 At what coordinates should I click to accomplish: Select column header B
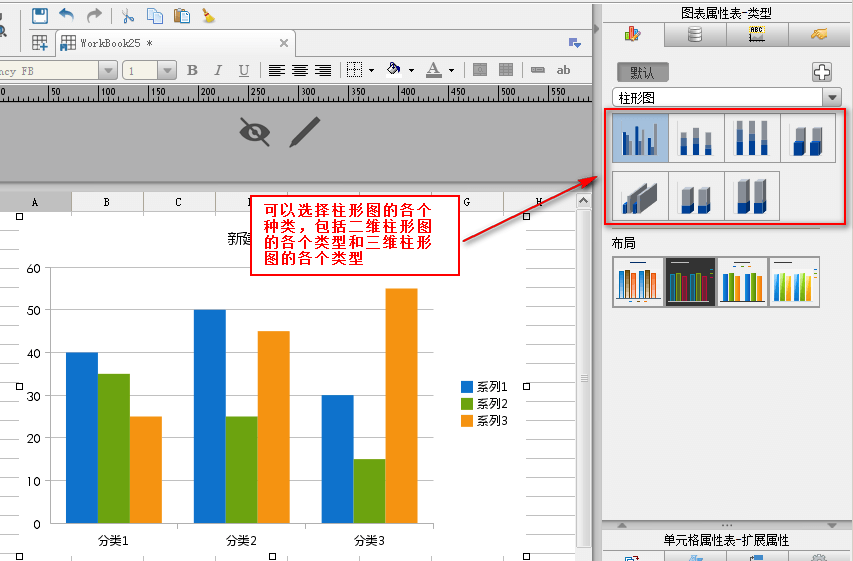pyautogui.click(x=107, y=202)
